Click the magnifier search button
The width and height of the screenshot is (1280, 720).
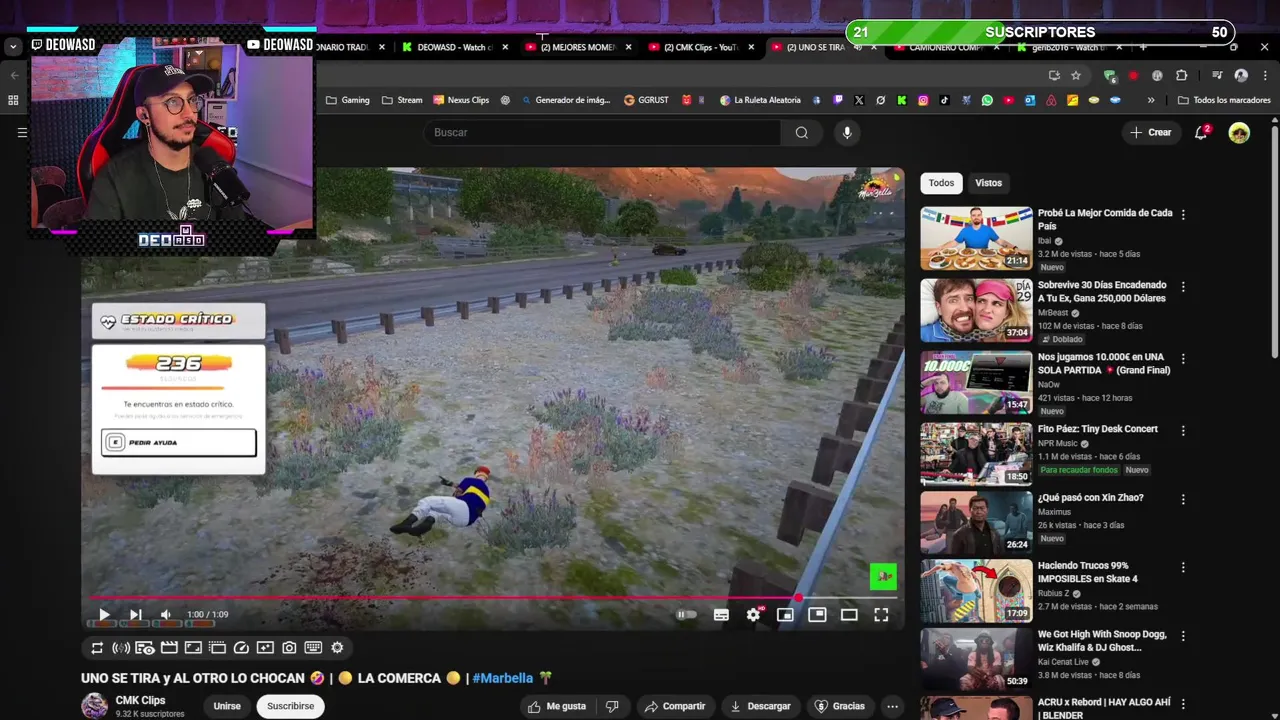pyautogui.click(x=801, y=132)
